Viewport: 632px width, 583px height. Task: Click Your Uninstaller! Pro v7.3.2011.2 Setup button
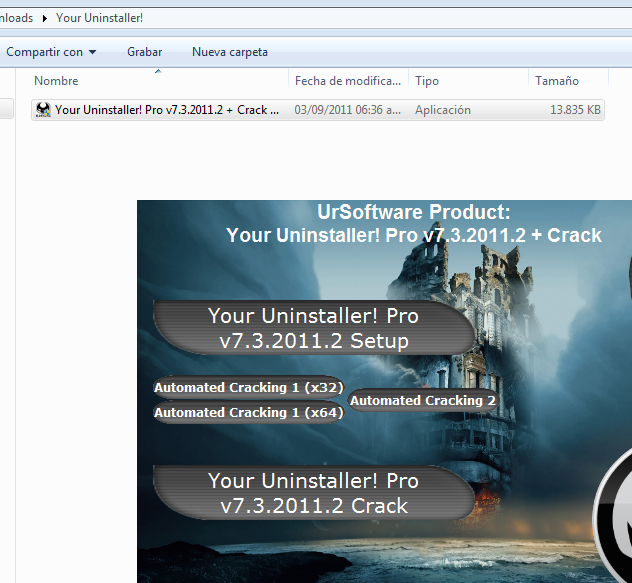(x=314, y=328)
